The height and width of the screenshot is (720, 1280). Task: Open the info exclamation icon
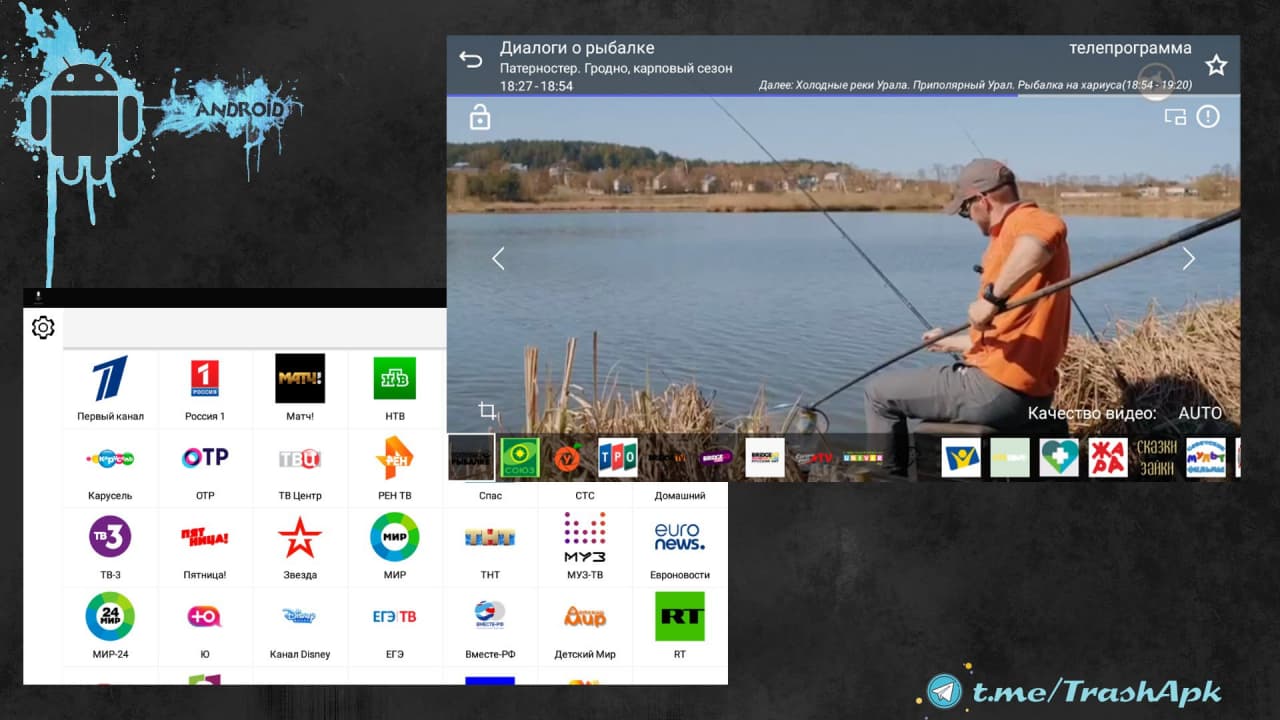[1208, 117]
